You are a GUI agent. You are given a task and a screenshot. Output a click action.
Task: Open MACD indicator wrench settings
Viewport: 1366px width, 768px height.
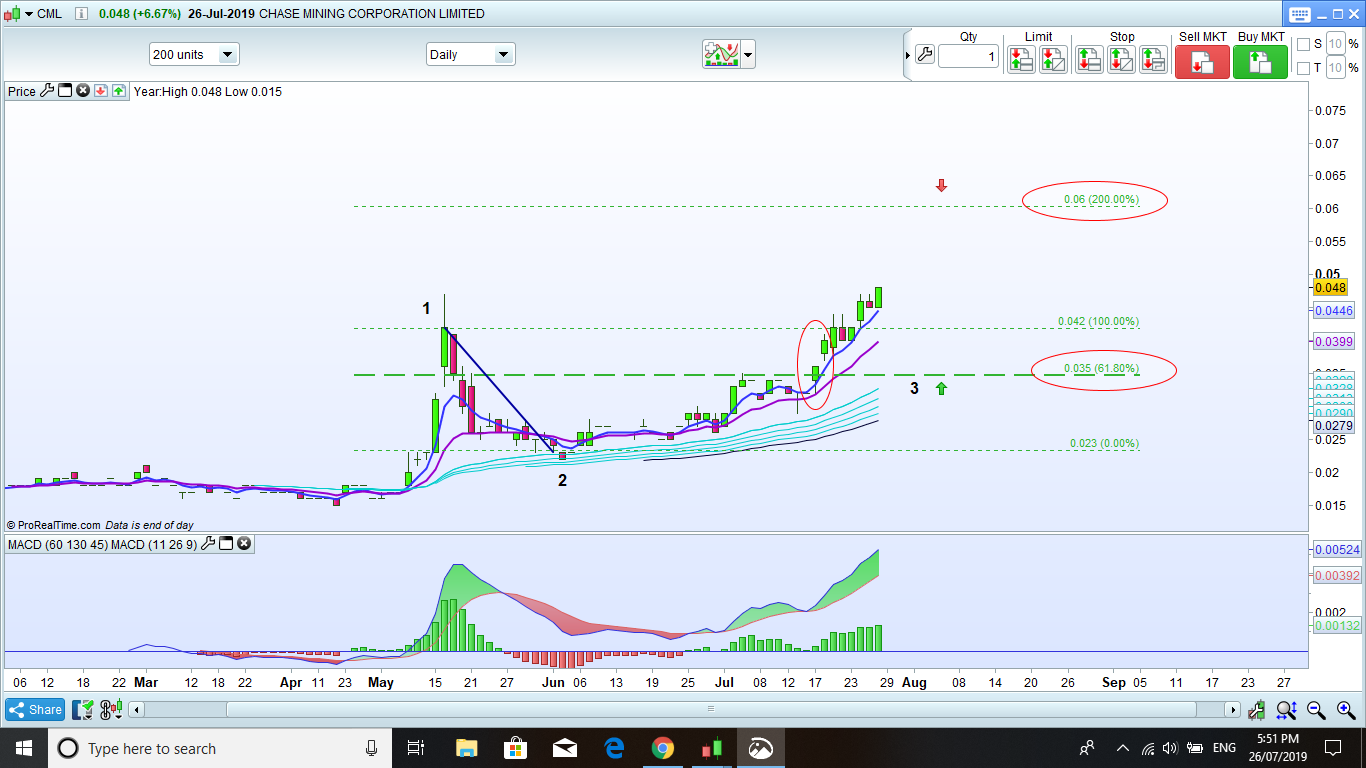(x=208, y=544)
